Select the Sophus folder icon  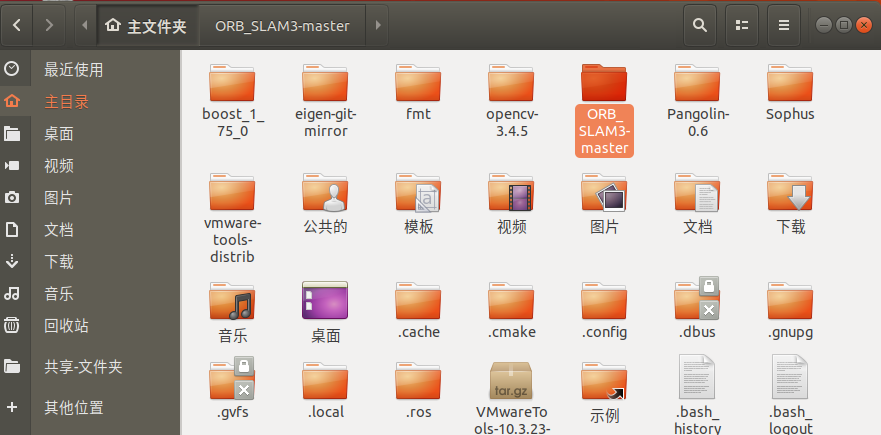[790, 82]
